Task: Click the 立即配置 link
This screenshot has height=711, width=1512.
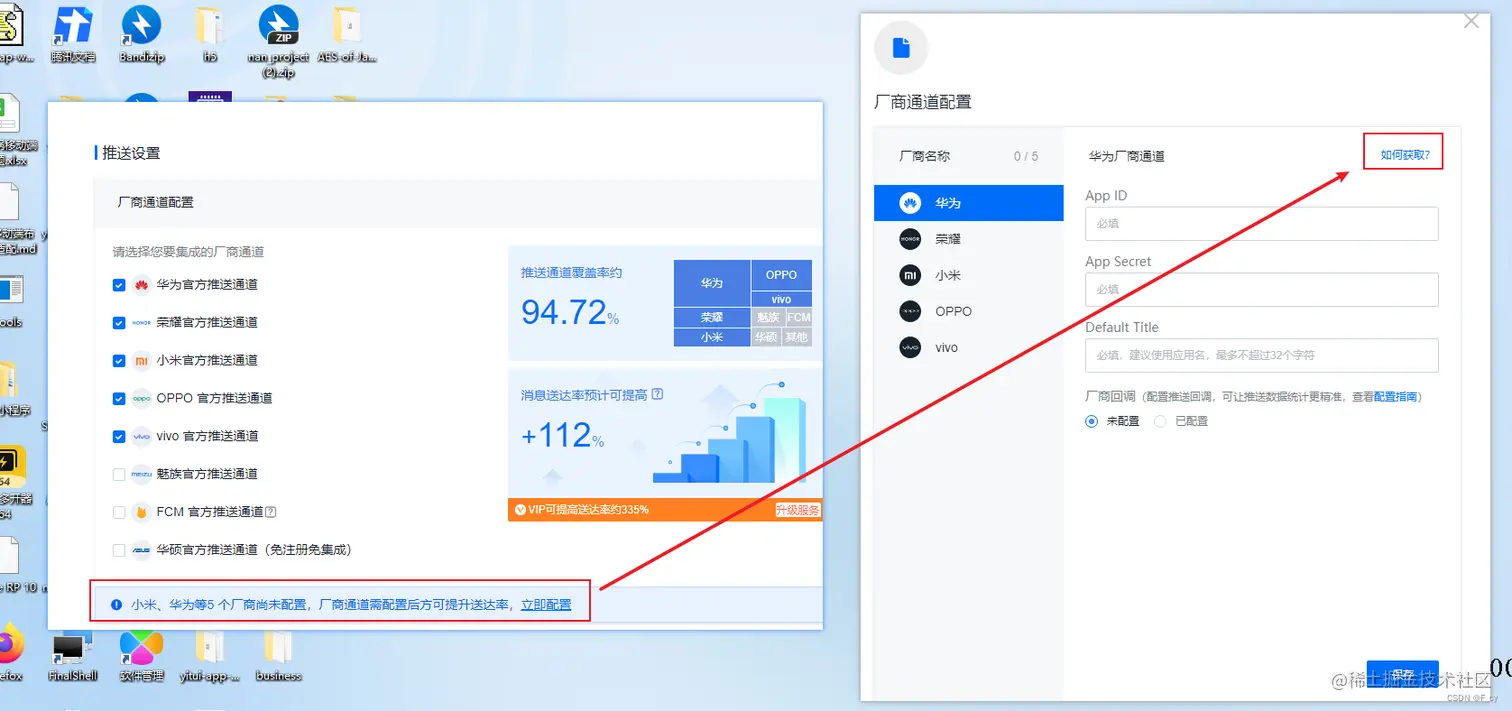Action: pos(546,605)
